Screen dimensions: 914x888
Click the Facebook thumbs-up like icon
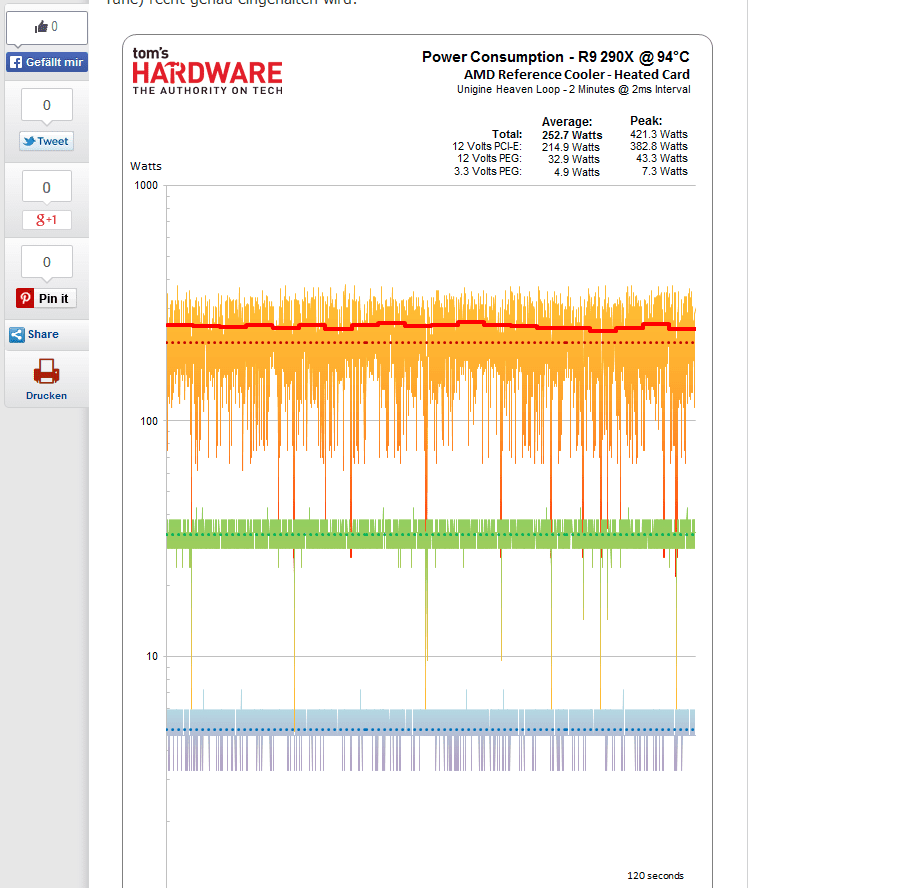(x=41, y=27)
